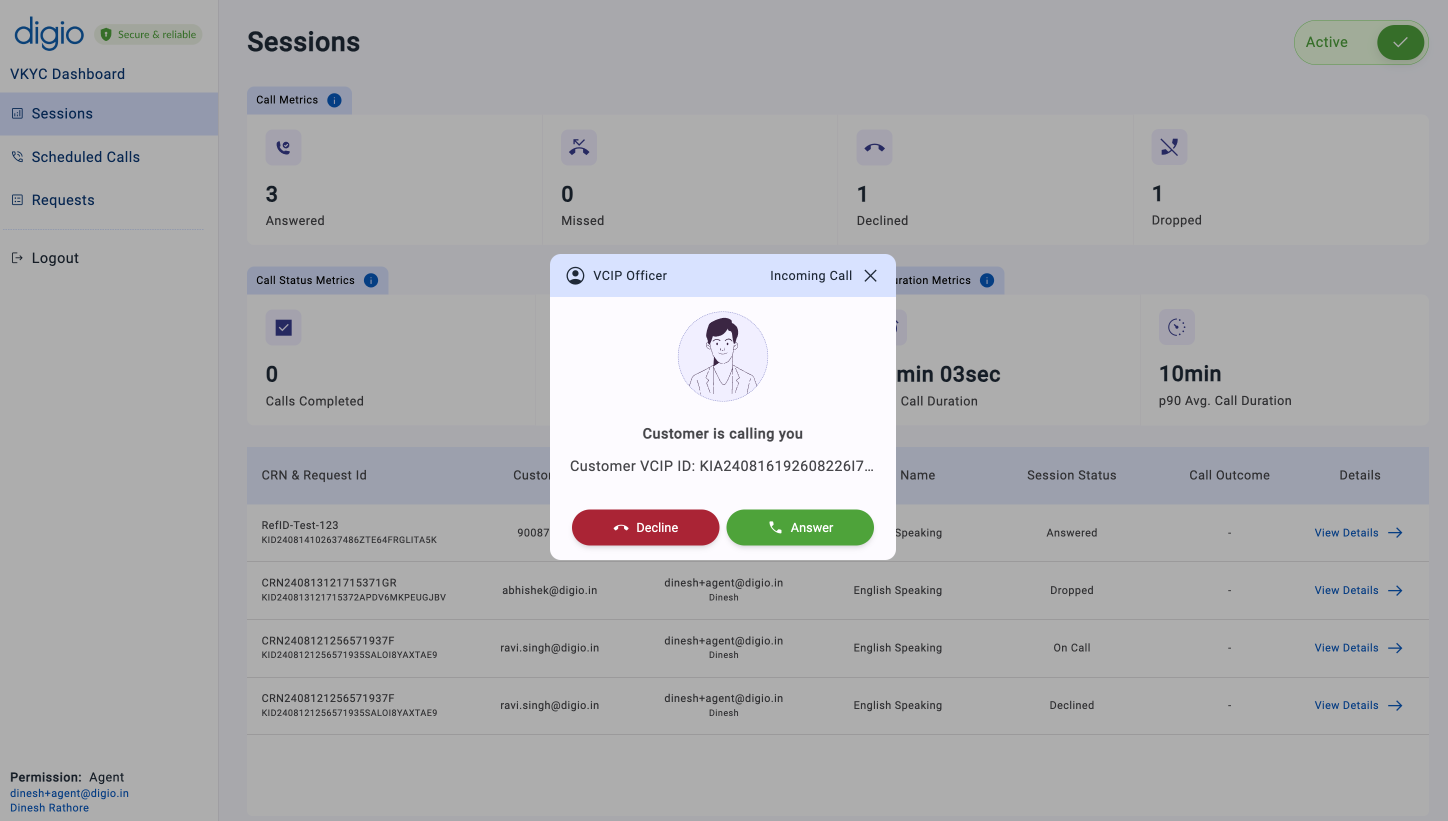
Task: Click the p90 Avg. Call Duration clock icon
Action: point(1176,327)
